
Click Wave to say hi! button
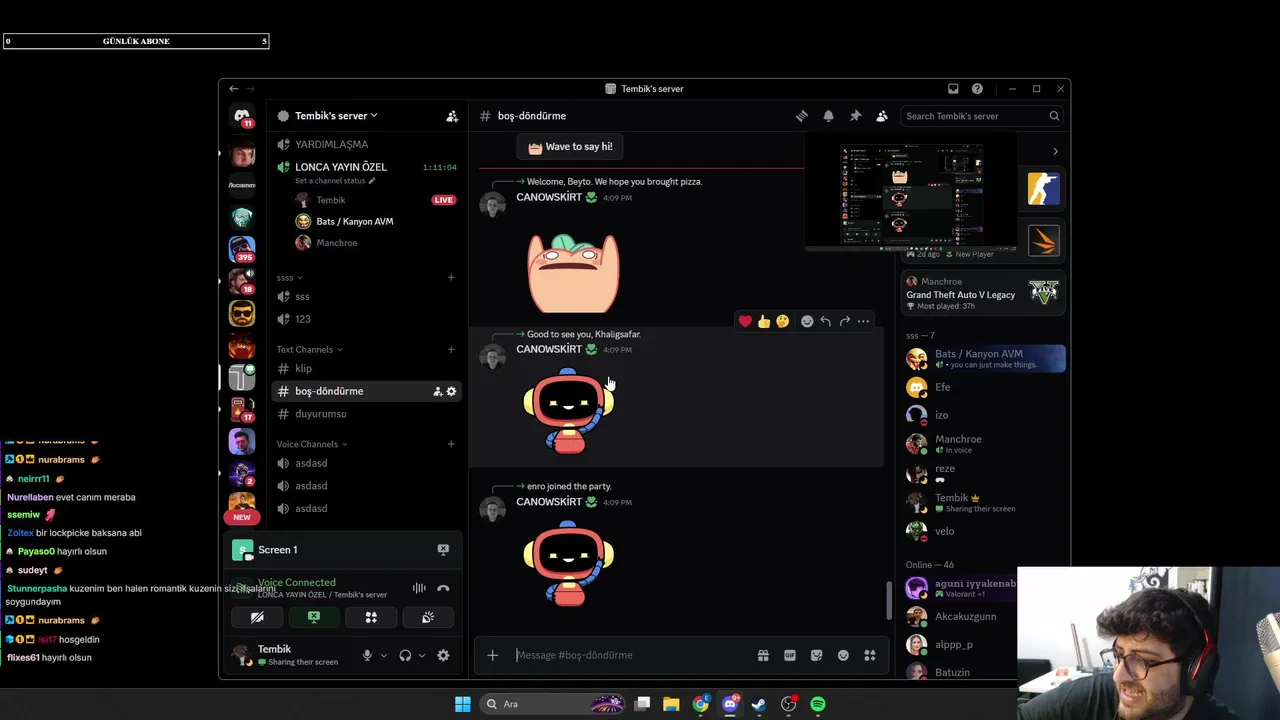[x=570, y=146]
